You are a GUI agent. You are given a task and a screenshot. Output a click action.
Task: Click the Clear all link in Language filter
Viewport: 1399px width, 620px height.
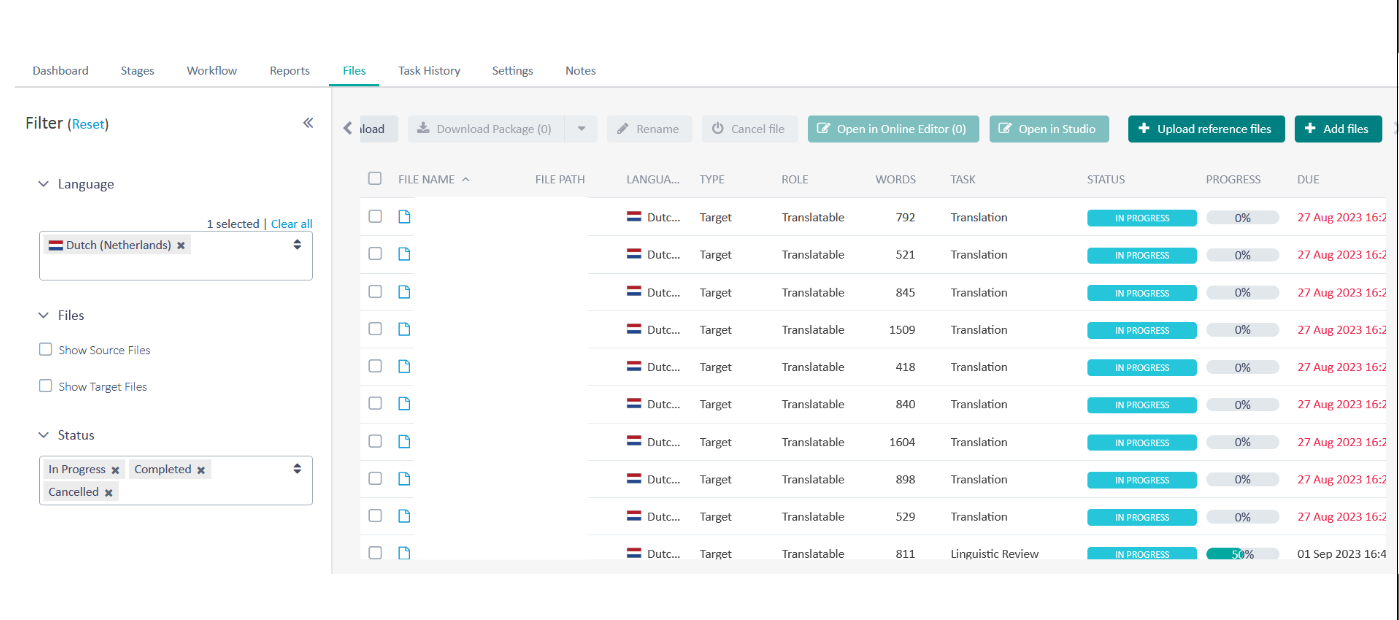(291, 223)
